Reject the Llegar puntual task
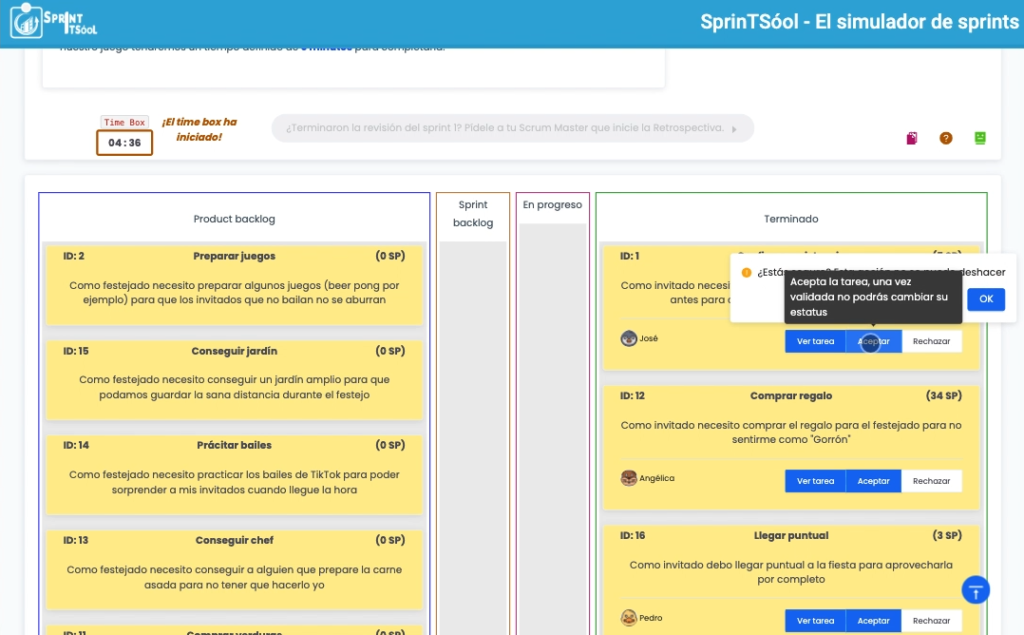1024x635 pixels. click(931, 621)
